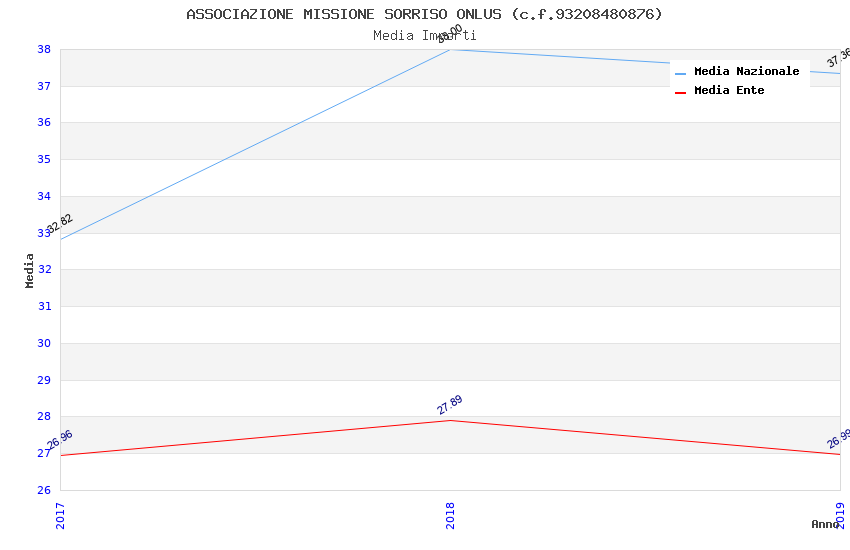Click the Anno axis title

(825, 524)
